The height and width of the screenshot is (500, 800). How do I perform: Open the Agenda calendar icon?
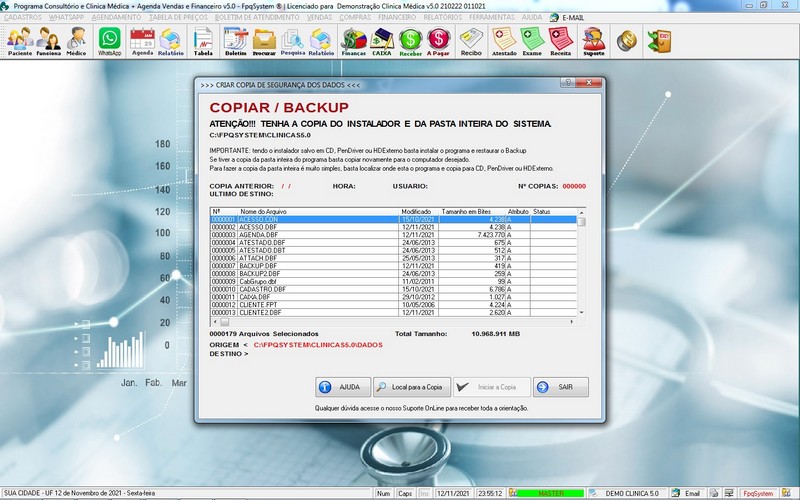click(142, 41)
